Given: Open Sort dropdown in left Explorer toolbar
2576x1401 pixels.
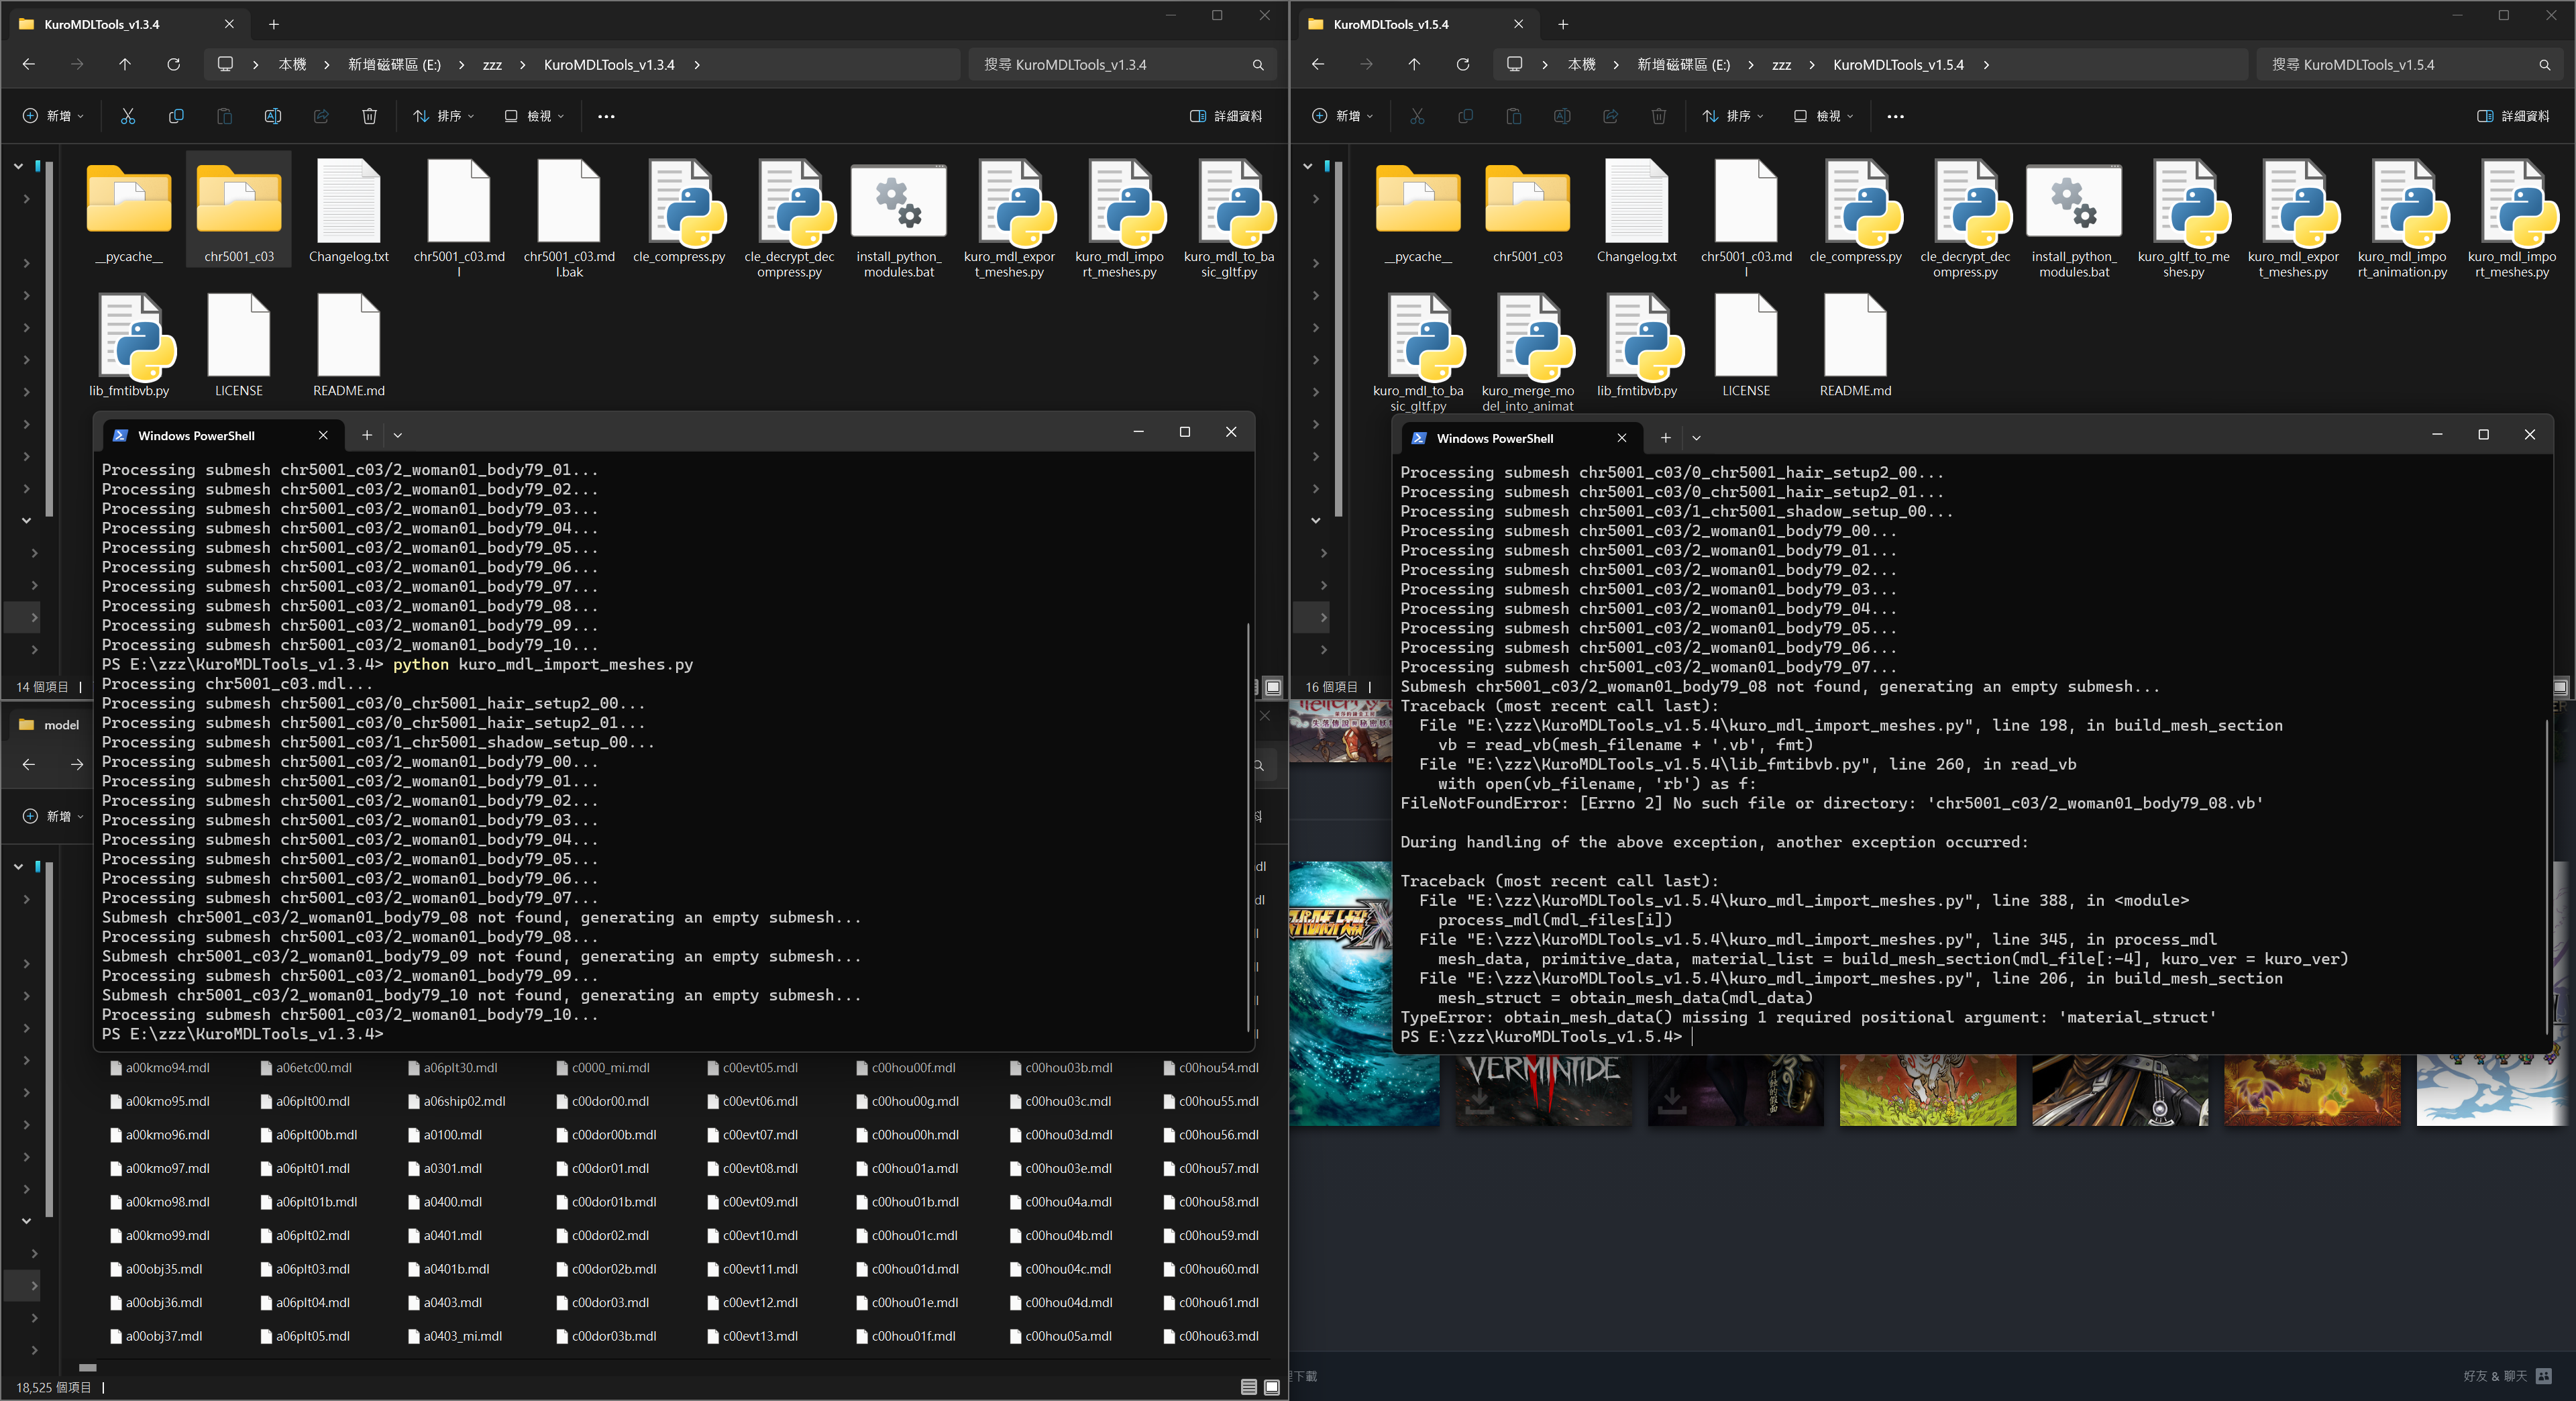Looking at the screenshot, I should (443, 116).
